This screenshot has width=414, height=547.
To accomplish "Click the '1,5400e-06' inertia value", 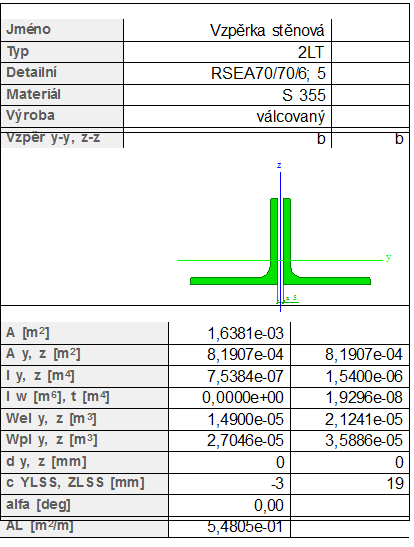I will click(x=364, y=376).
